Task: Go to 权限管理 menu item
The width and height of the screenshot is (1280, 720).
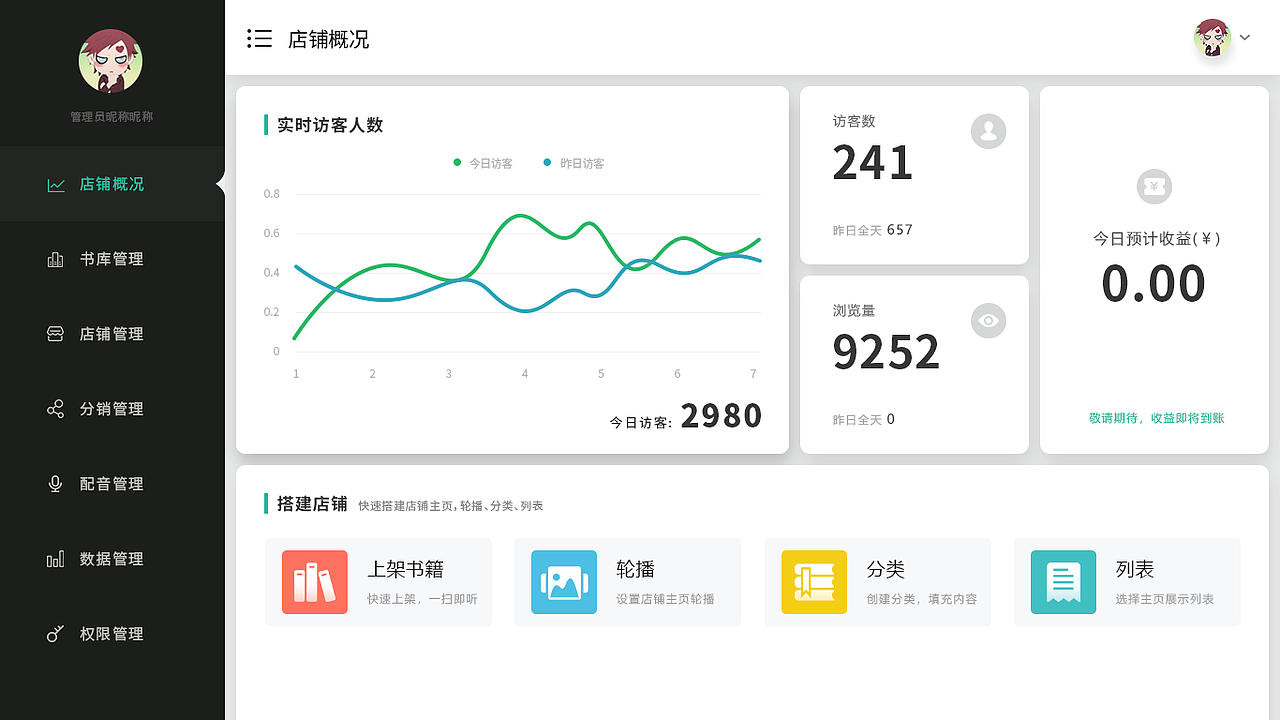Action: (x=112, y=634)
